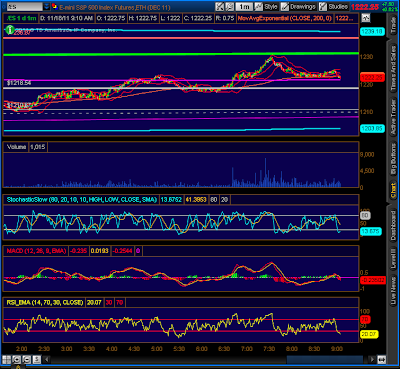Click the symbol input field
The width and height of the screenshot is (400, 369).
25,6
